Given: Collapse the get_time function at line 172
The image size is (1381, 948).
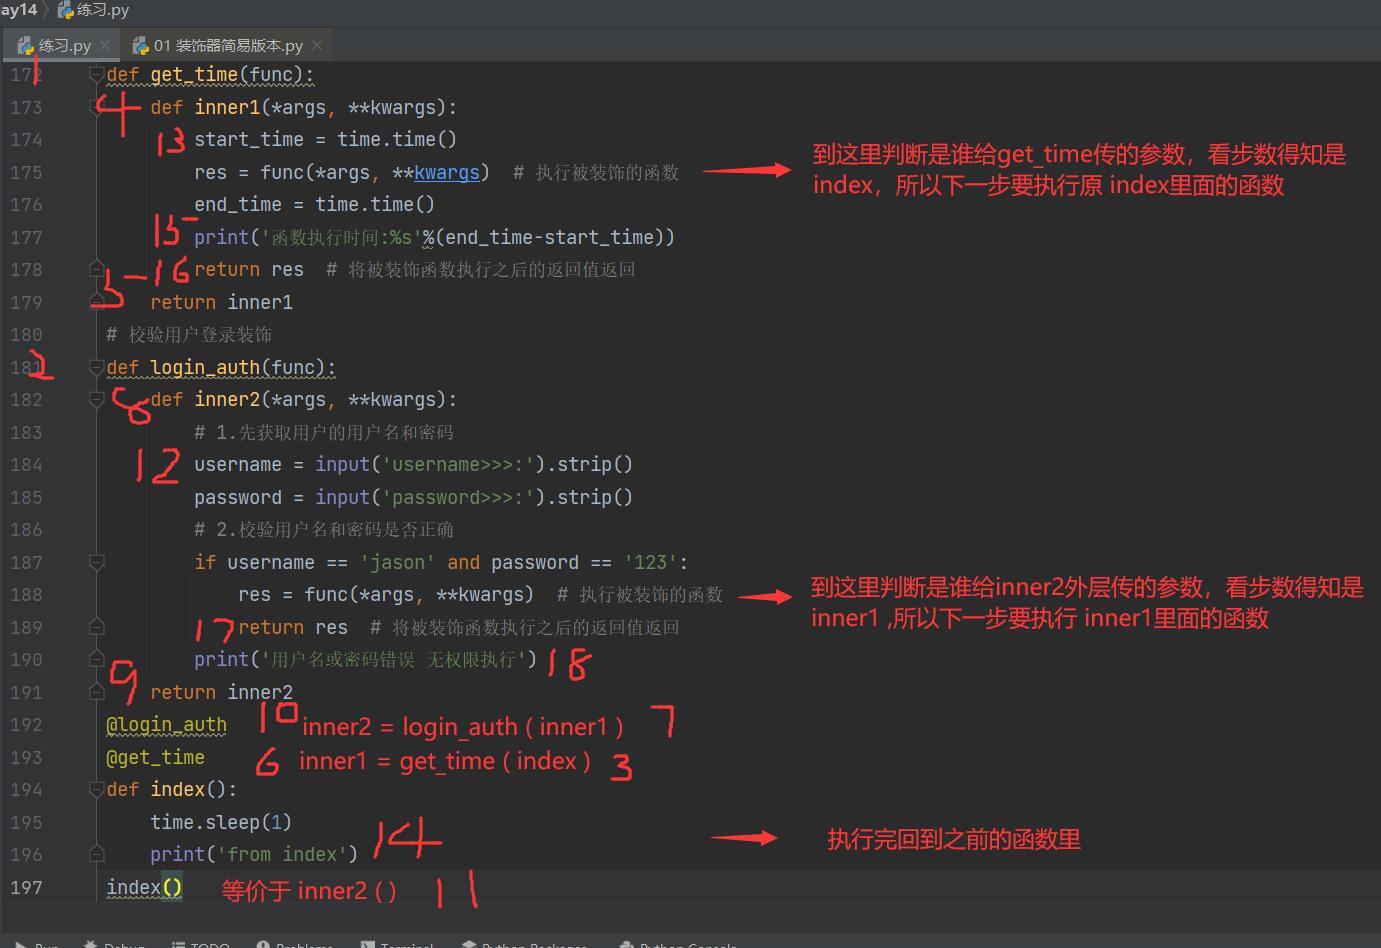Looking at the screenshot, I should click(x=96, y=73).
